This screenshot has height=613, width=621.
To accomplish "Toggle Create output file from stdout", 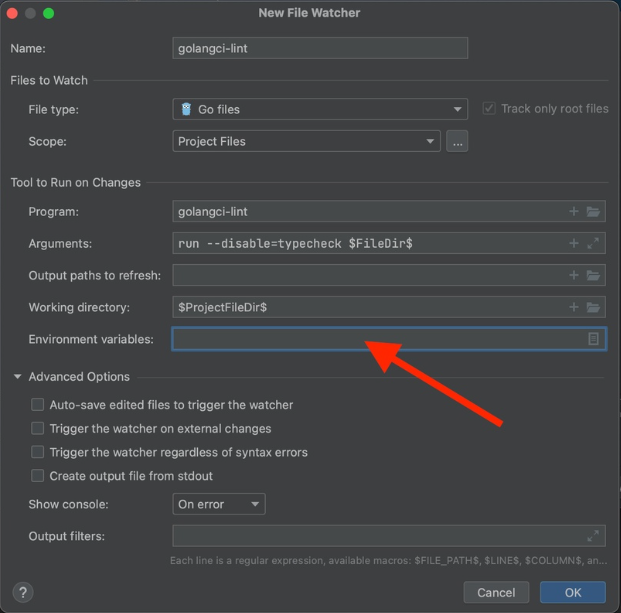I will [38, 476].
